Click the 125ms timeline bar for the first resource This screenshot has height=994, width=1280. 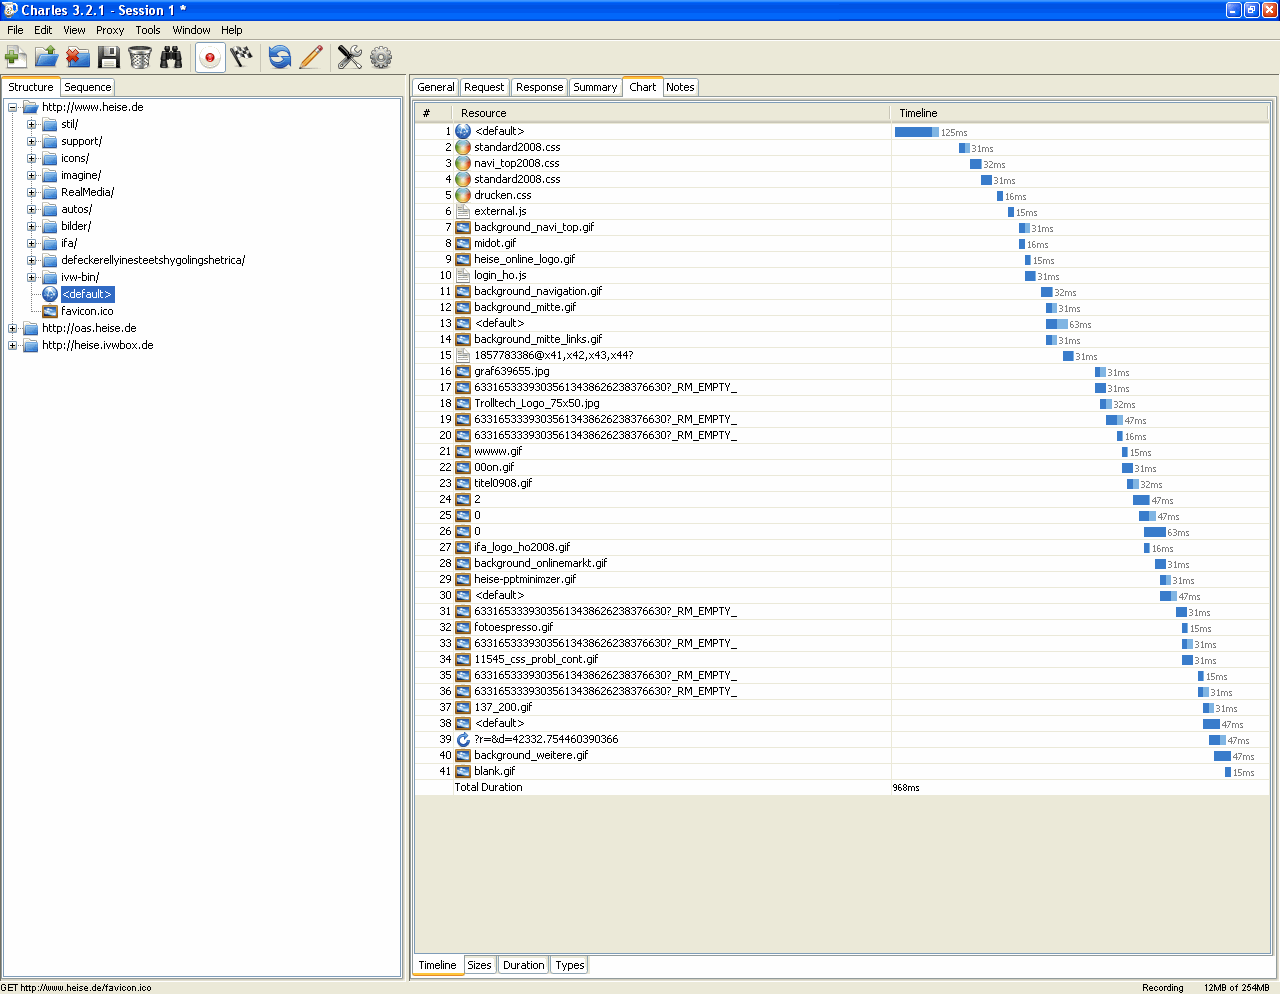915,132
